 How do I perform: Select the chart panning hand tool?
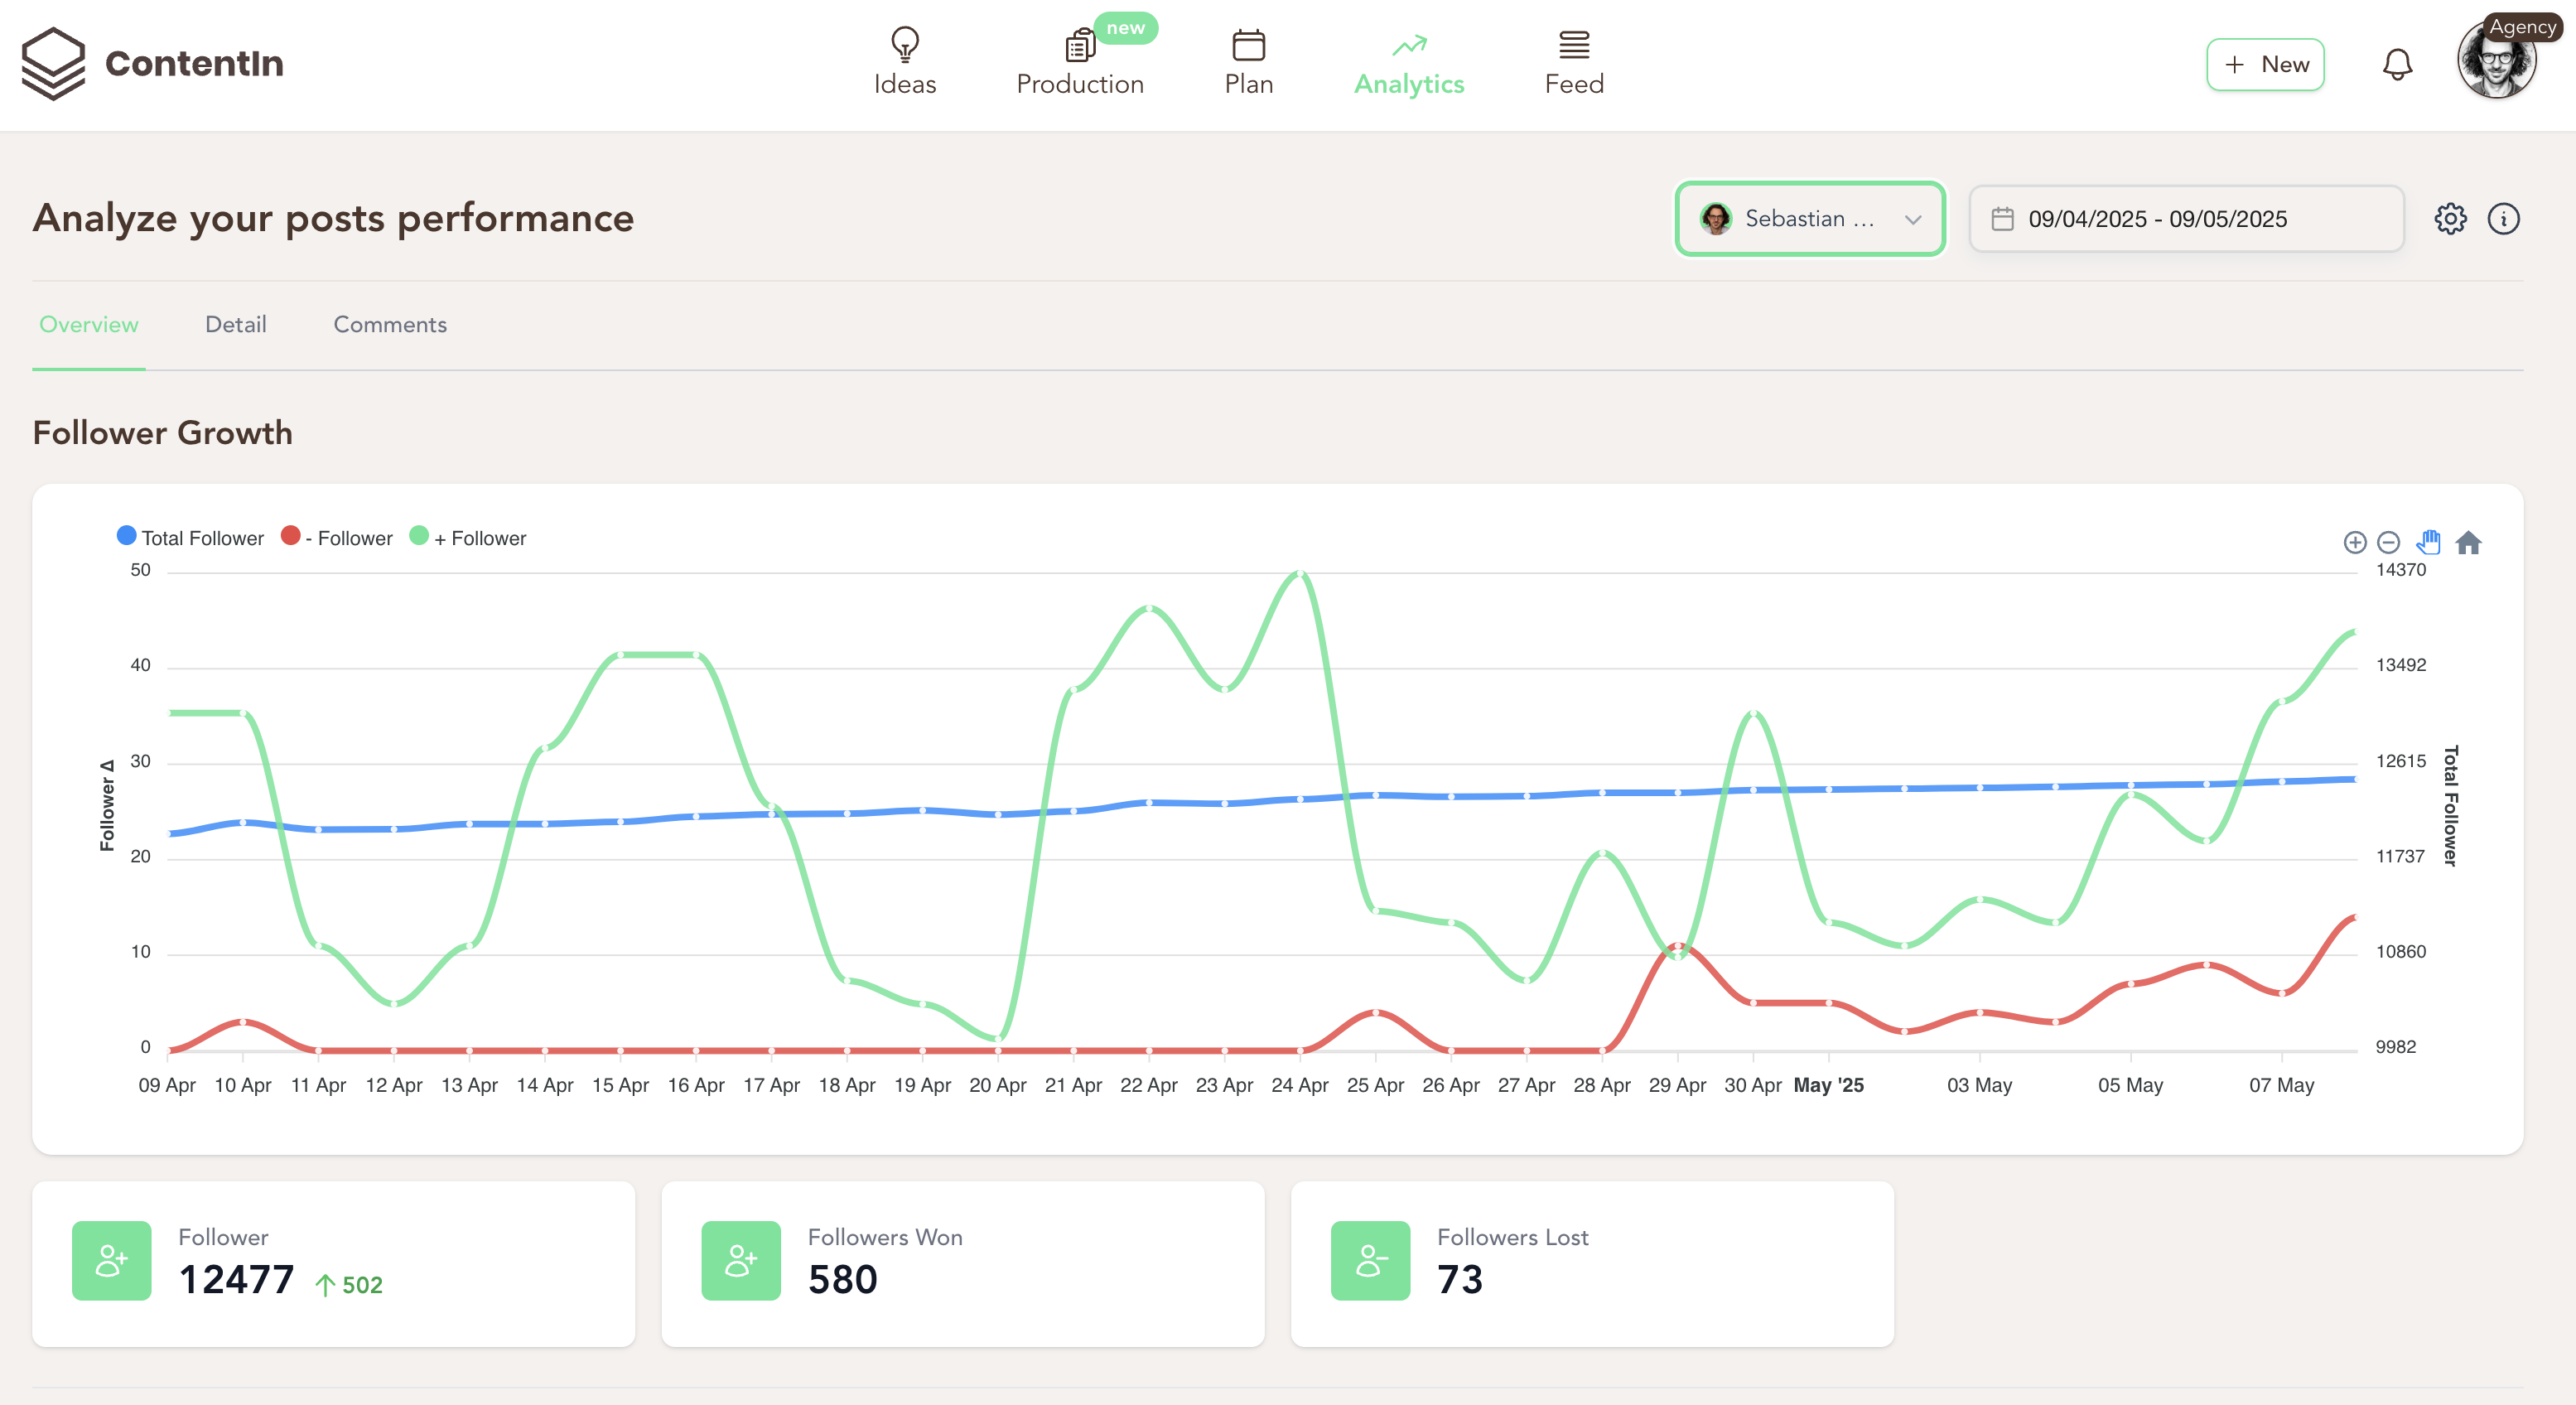(x=2428, y=542)
